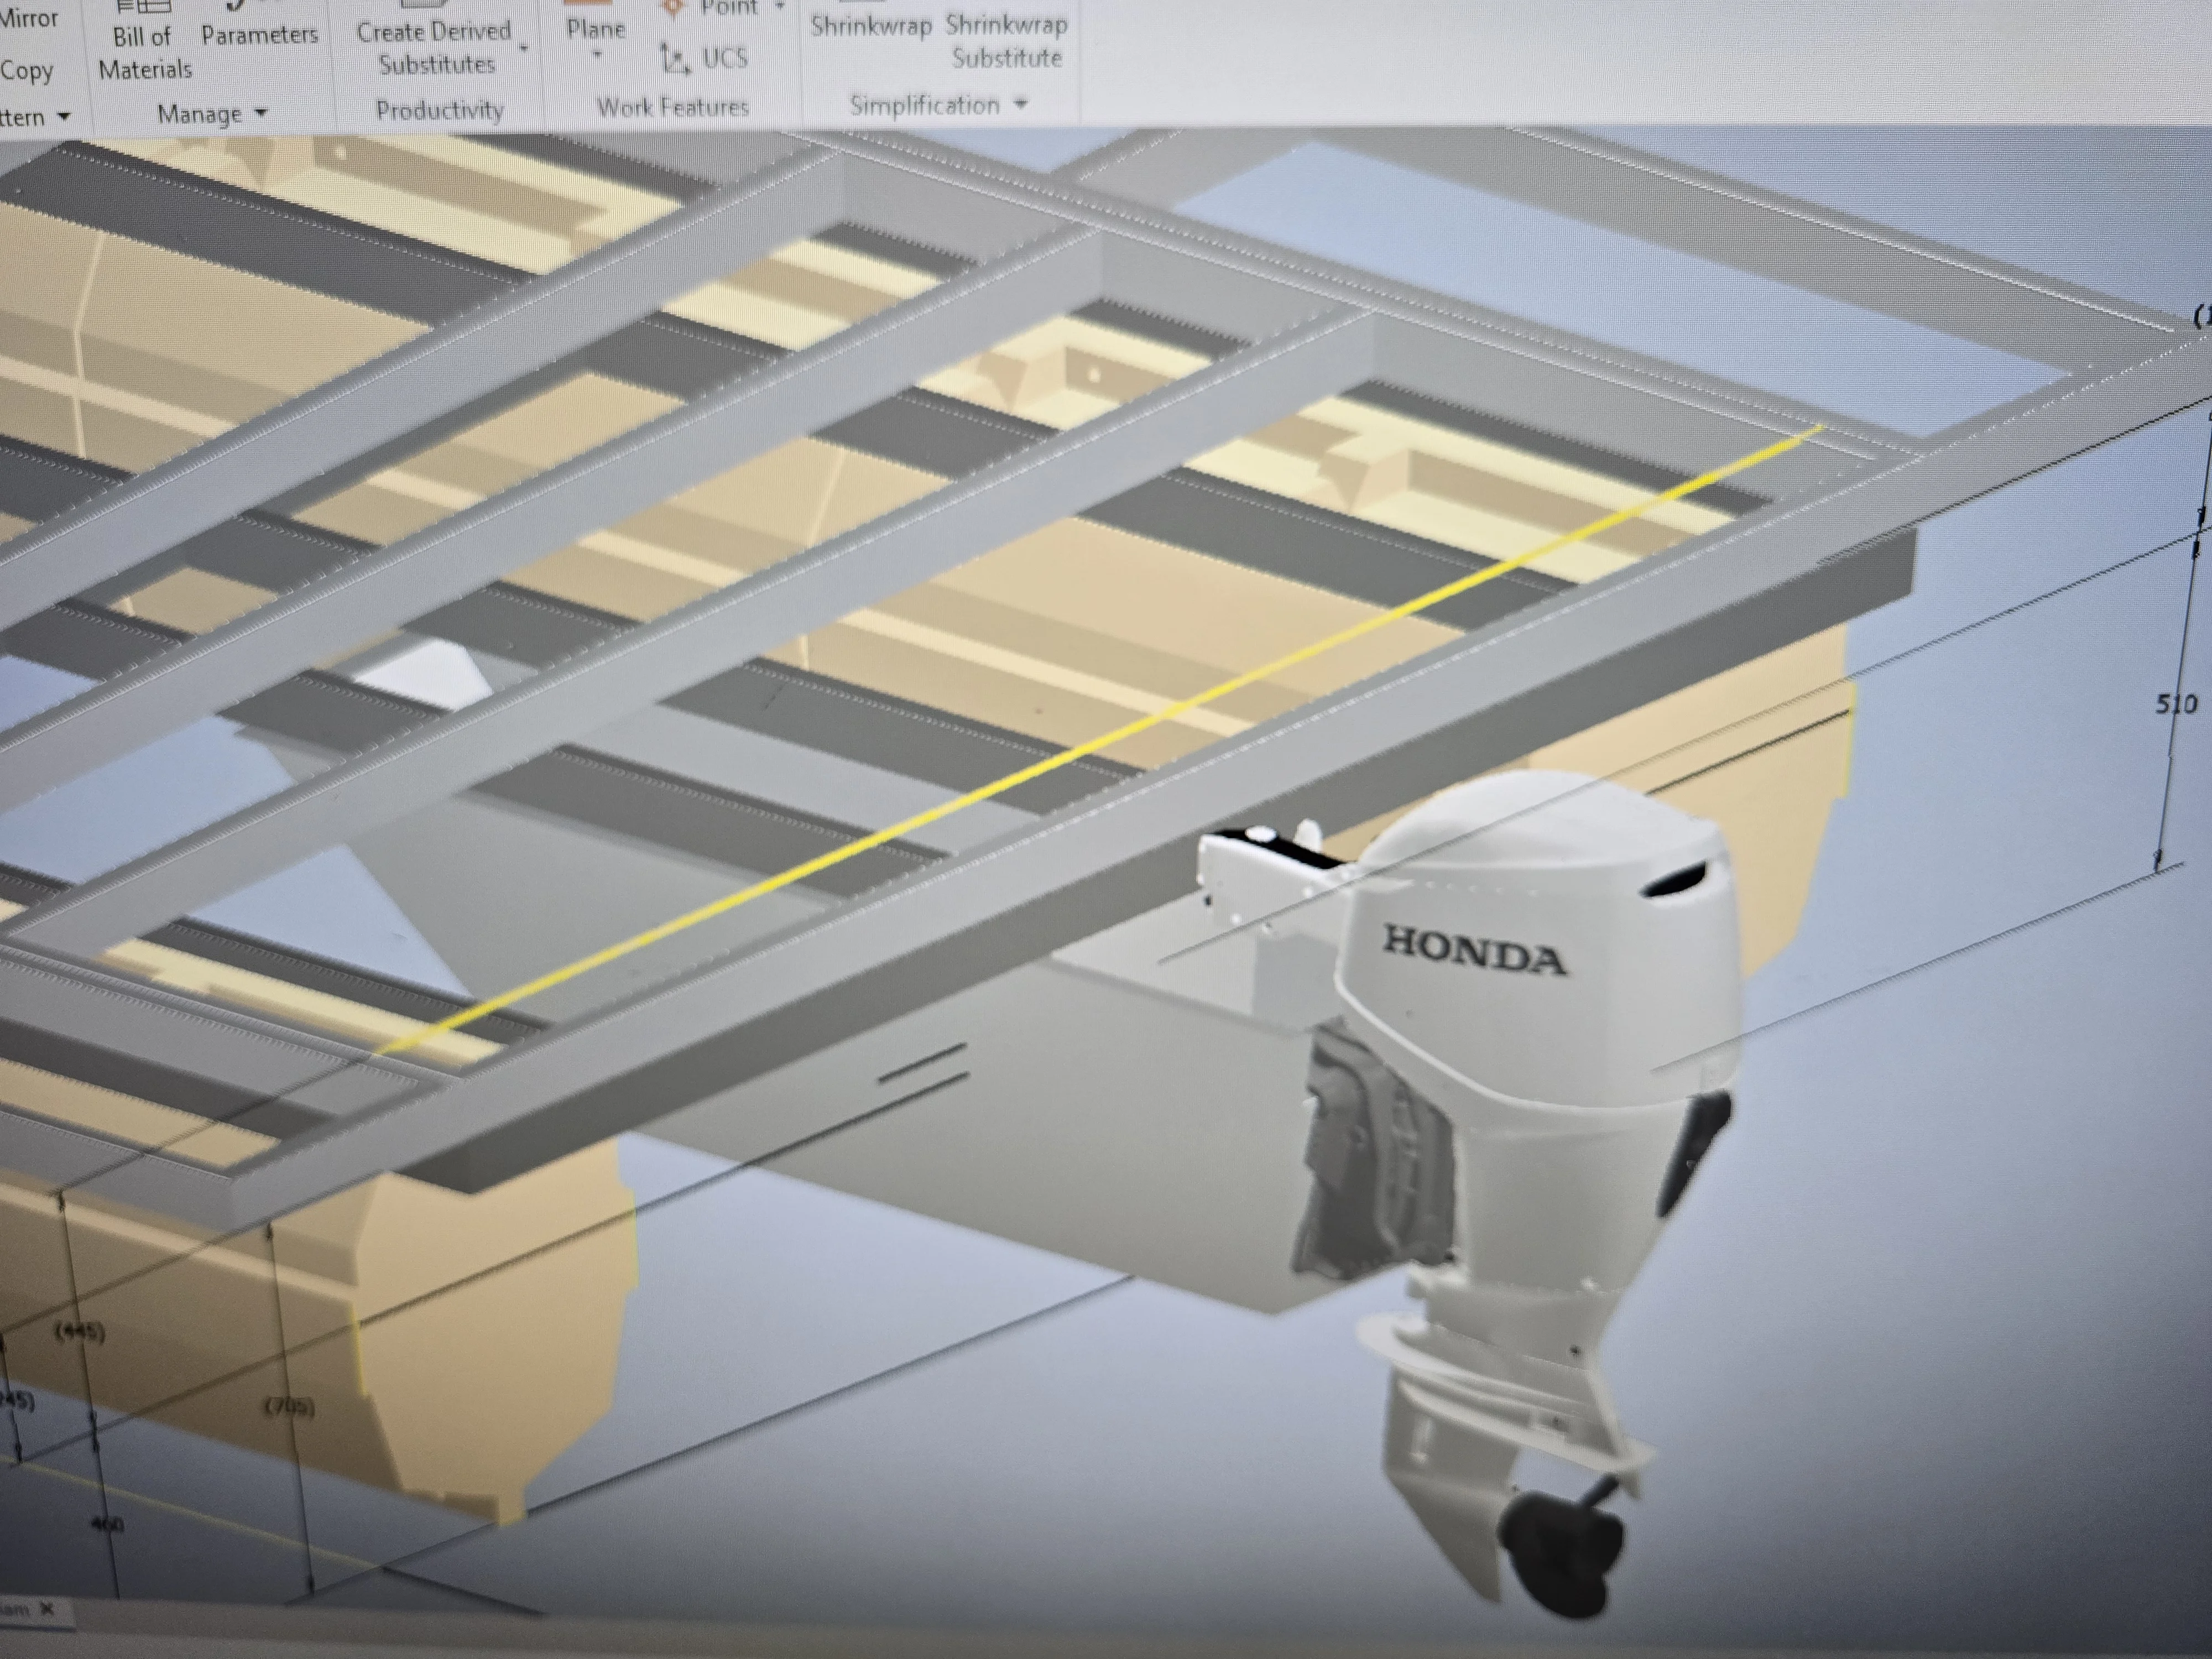Close the open .iam document tab
Screen dimensions: 2212x1659
pos(46,1609)
